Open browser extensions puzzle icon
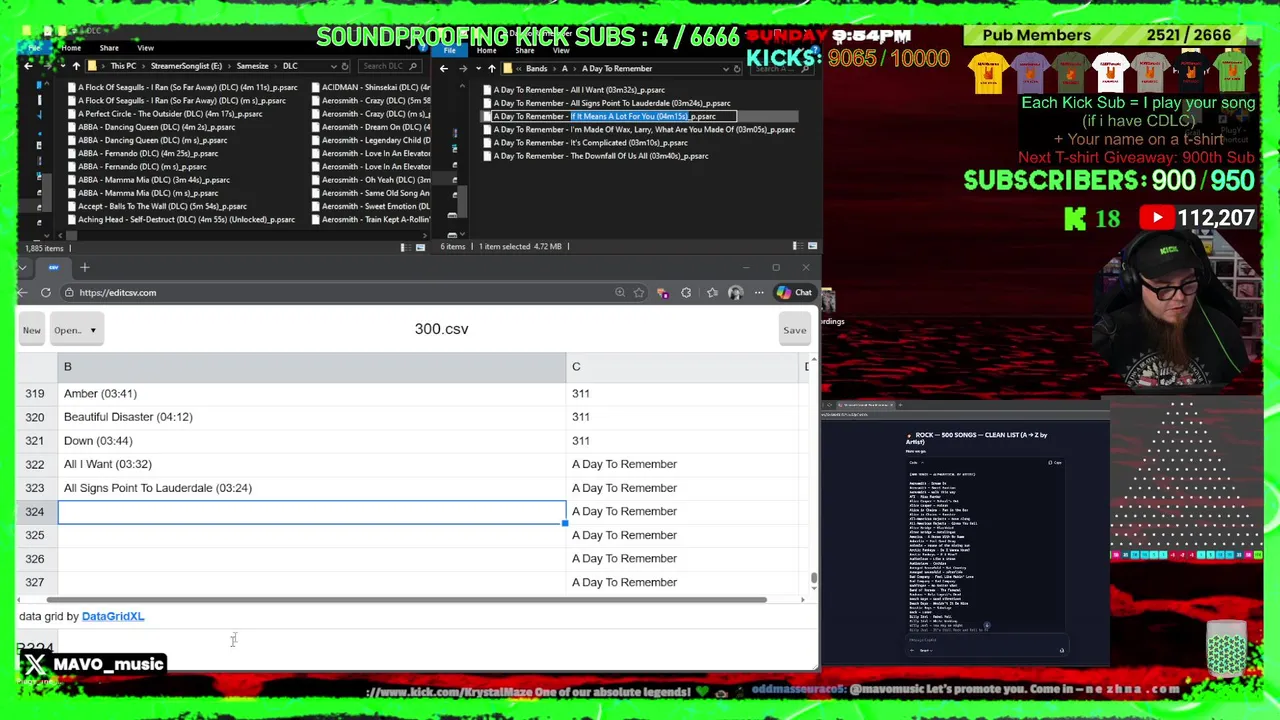 (686, 293)
